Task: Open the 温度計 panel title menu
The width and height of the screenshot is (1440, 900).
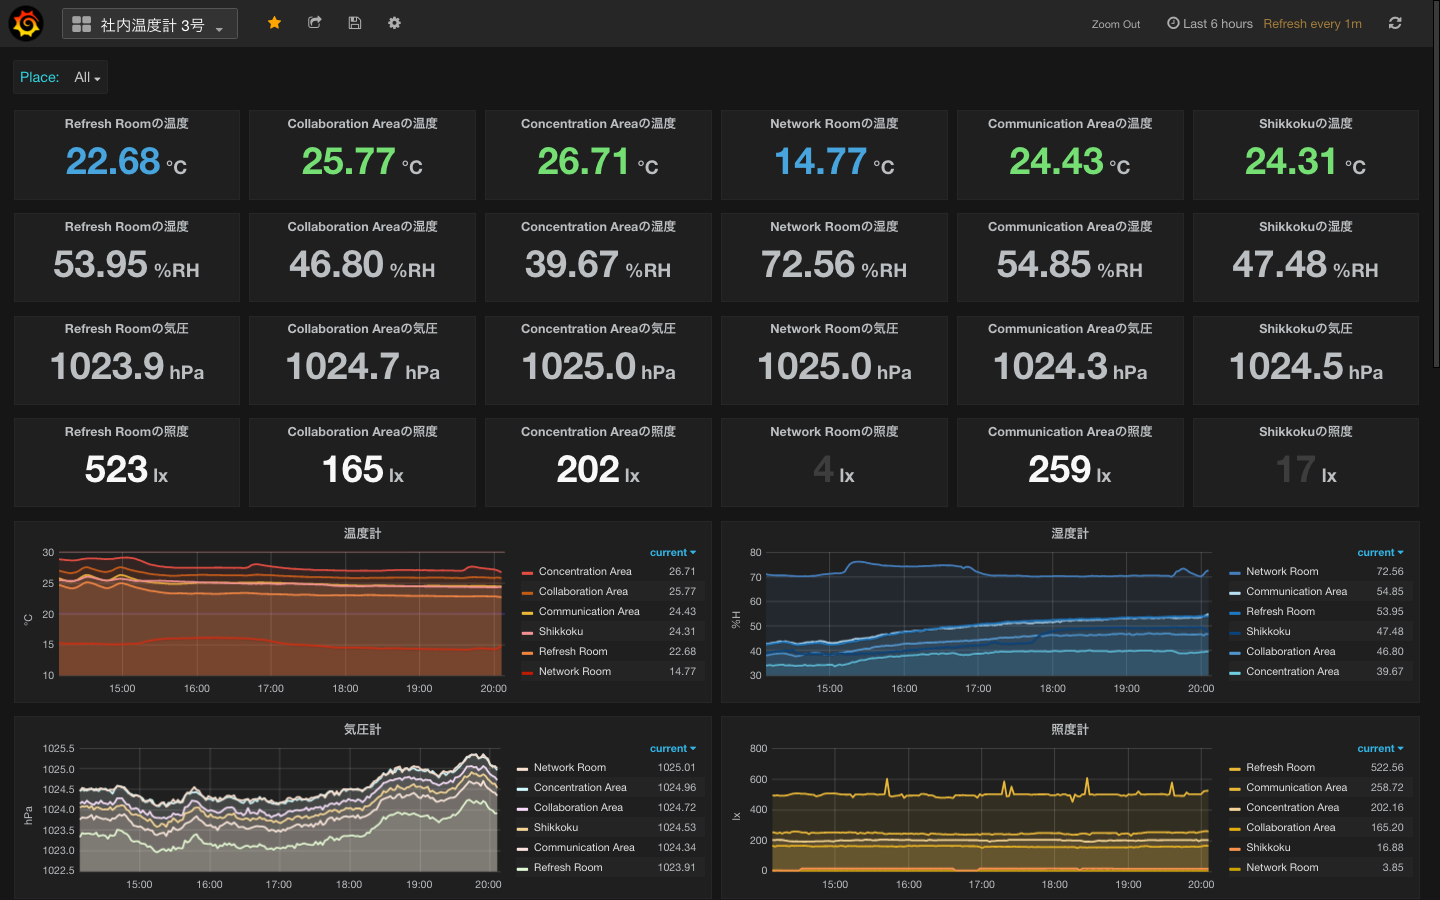Action: coord(362,534)
